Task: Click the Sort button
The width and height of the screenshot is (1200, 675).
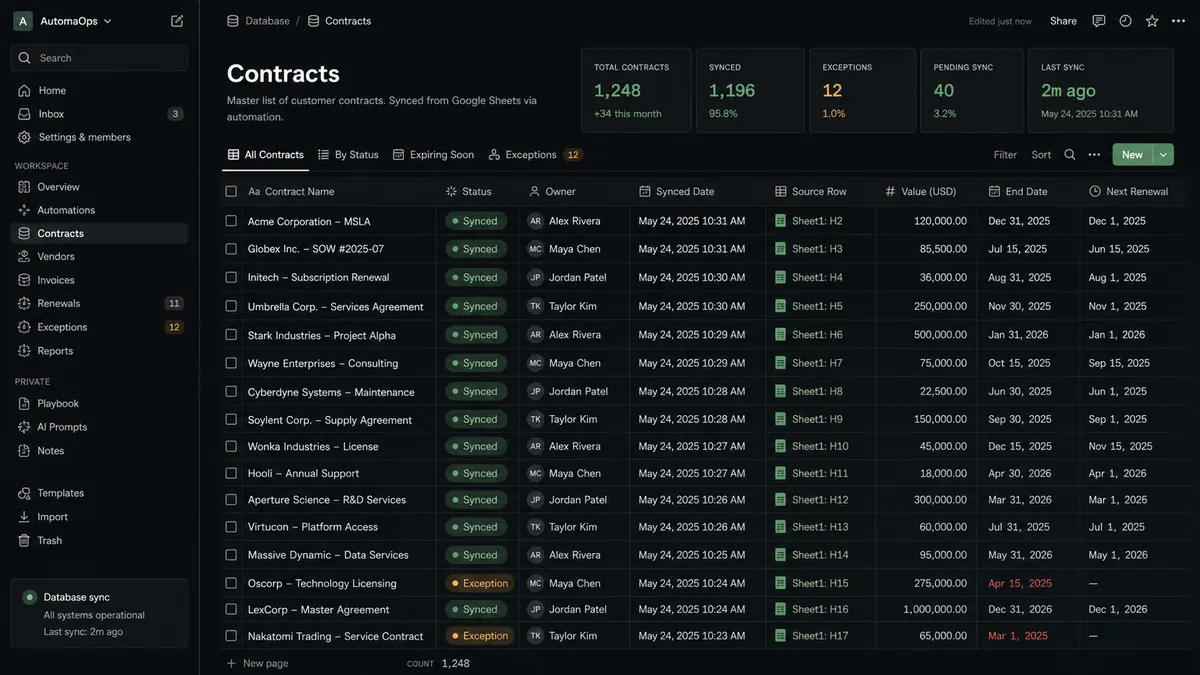Action: coord(1041,155)
